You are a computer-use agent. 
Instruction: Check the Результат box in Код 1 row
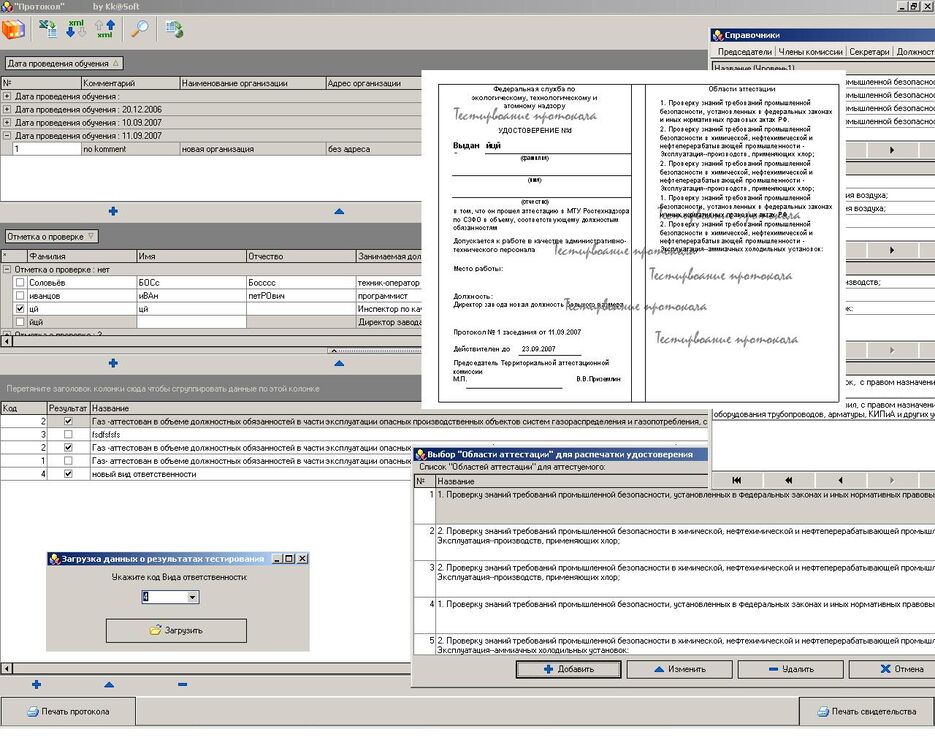click(x=68, y=460)
